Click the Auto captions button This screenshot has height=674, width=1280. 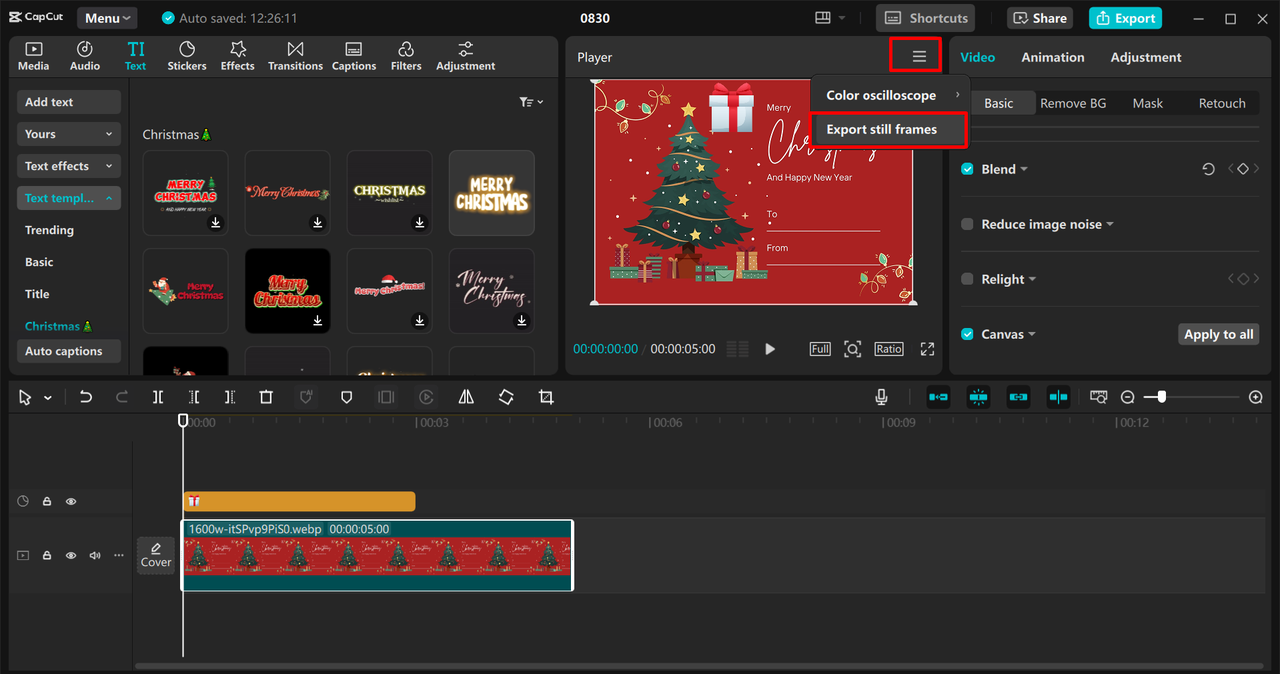pyautogui.click(x=69, y=351)
